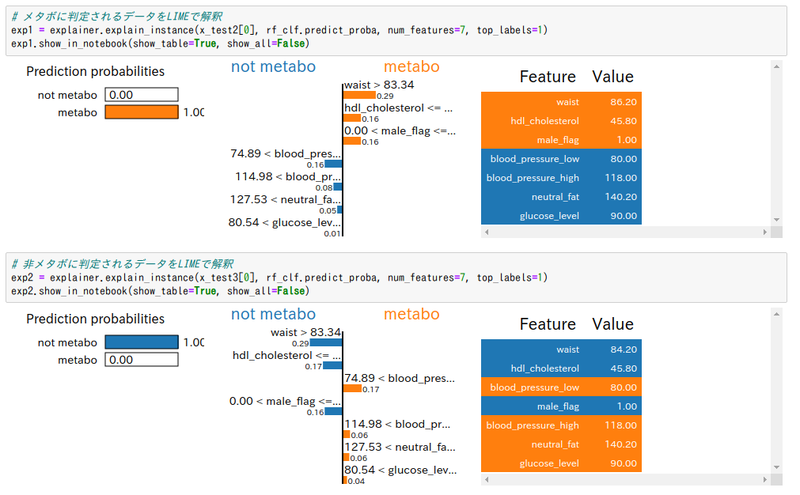Click the male_flag row in first table
The width and height of the screenshot is (800, 495).
point(561,139)
